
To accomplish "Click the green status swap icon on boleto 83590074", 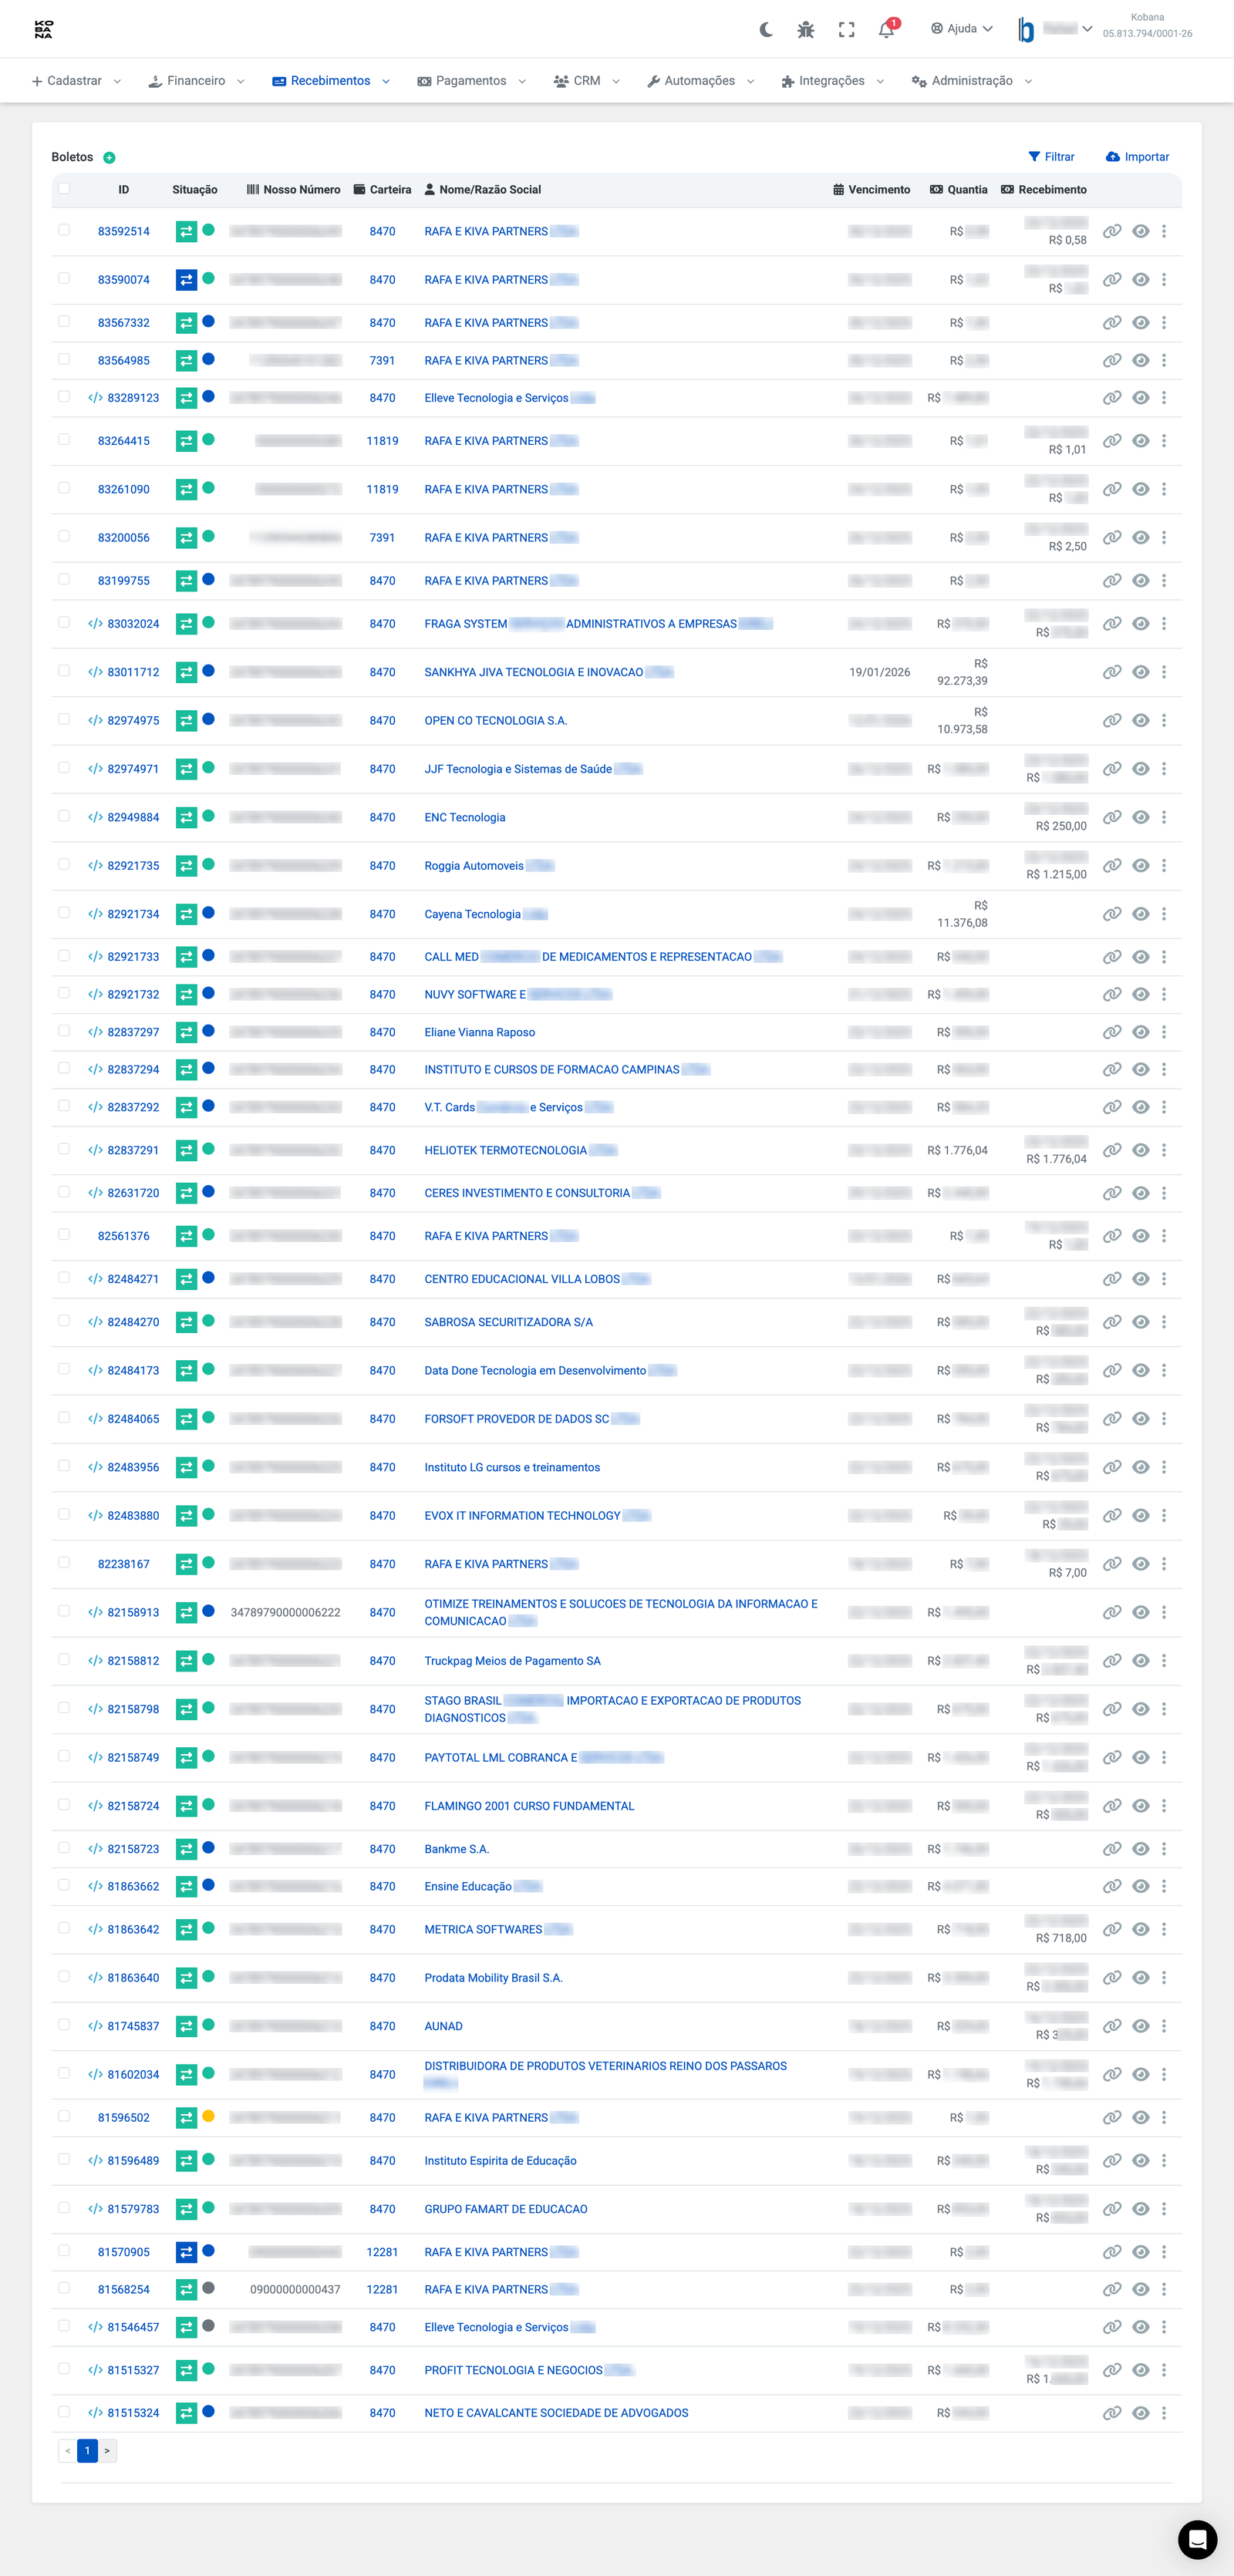I will point(186,280).
